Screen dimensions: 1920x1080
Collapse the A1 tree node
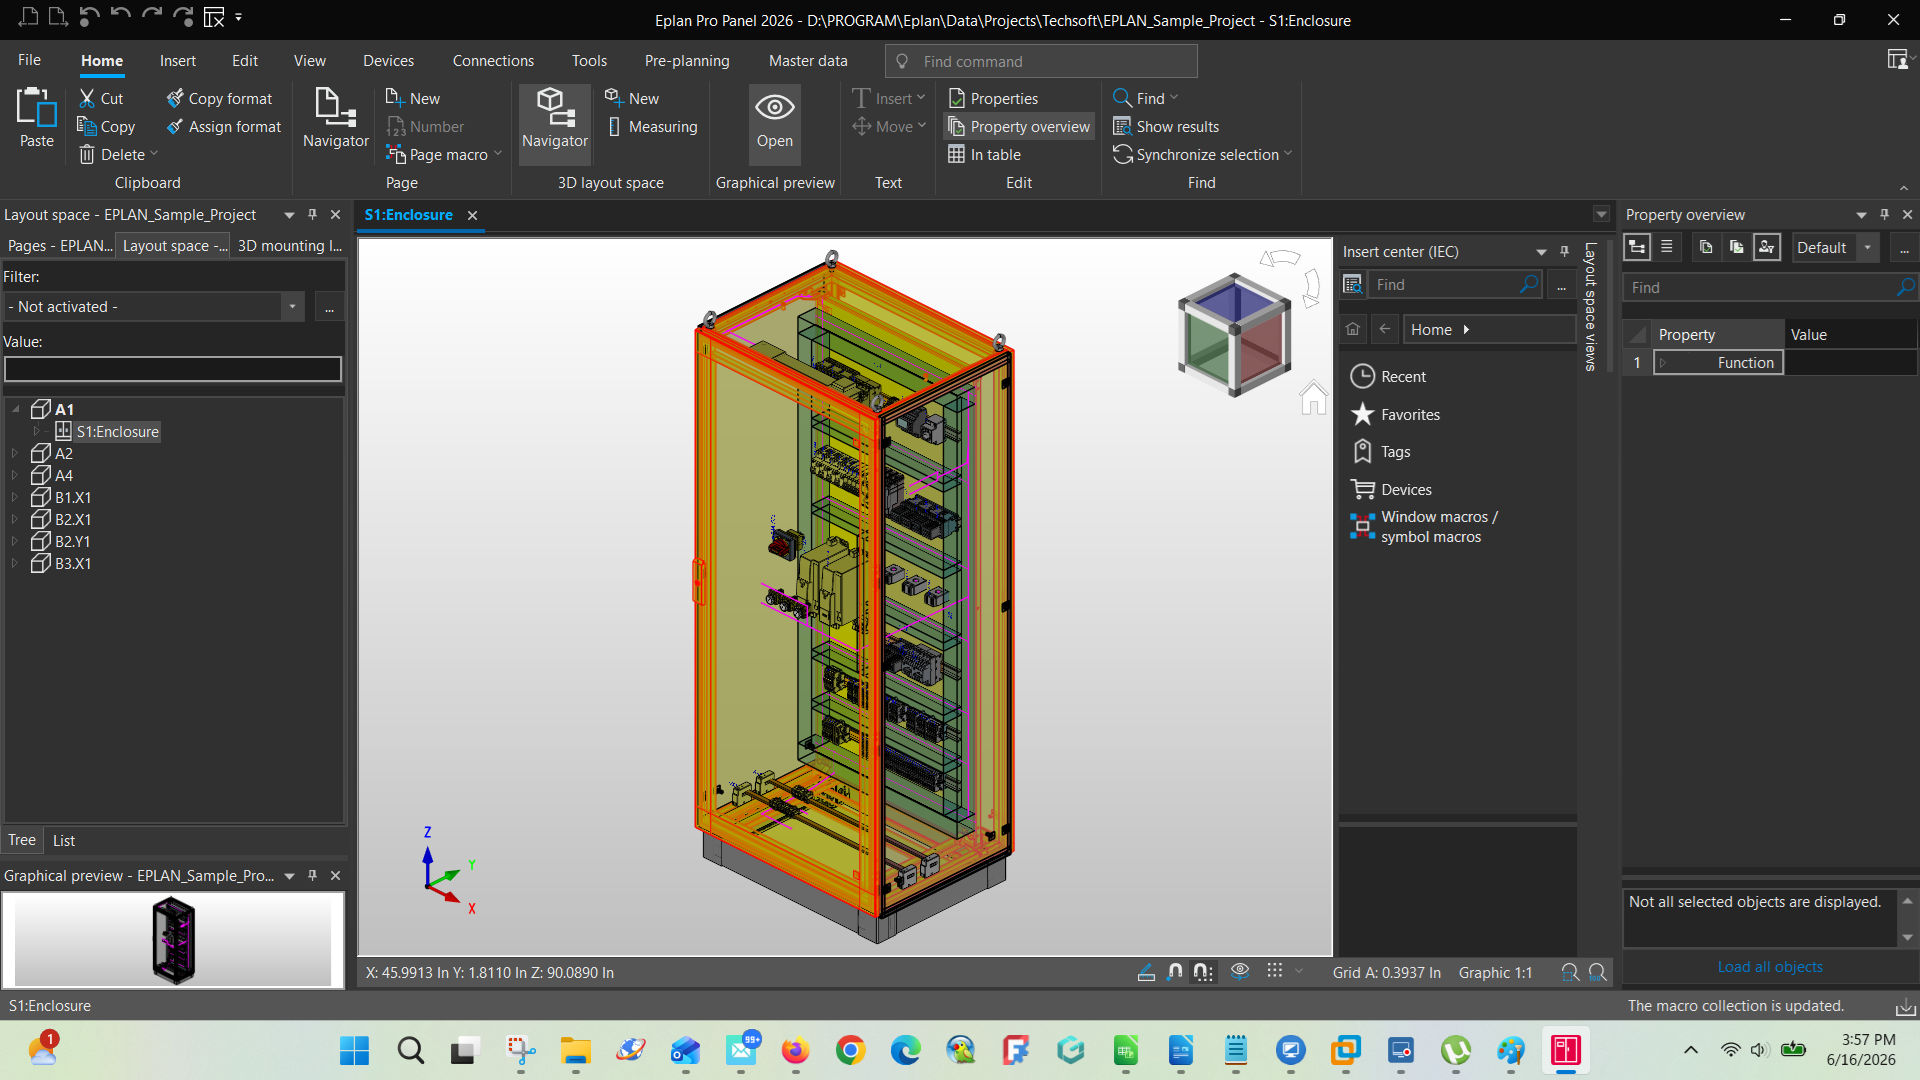pyautogui.click(x=16, y=409)
